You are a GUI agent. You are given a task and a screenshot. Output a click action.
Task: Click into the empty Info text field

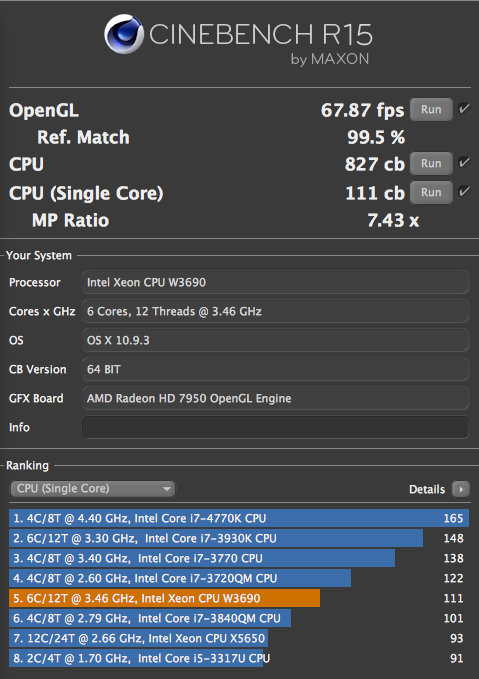(x=275, y=427)
